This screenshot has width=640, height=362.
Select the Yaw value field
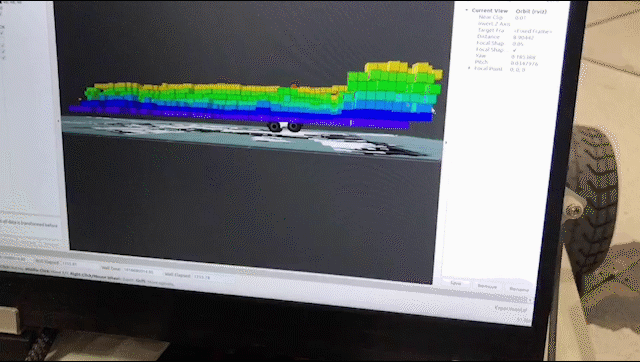(x=523, y=57)
